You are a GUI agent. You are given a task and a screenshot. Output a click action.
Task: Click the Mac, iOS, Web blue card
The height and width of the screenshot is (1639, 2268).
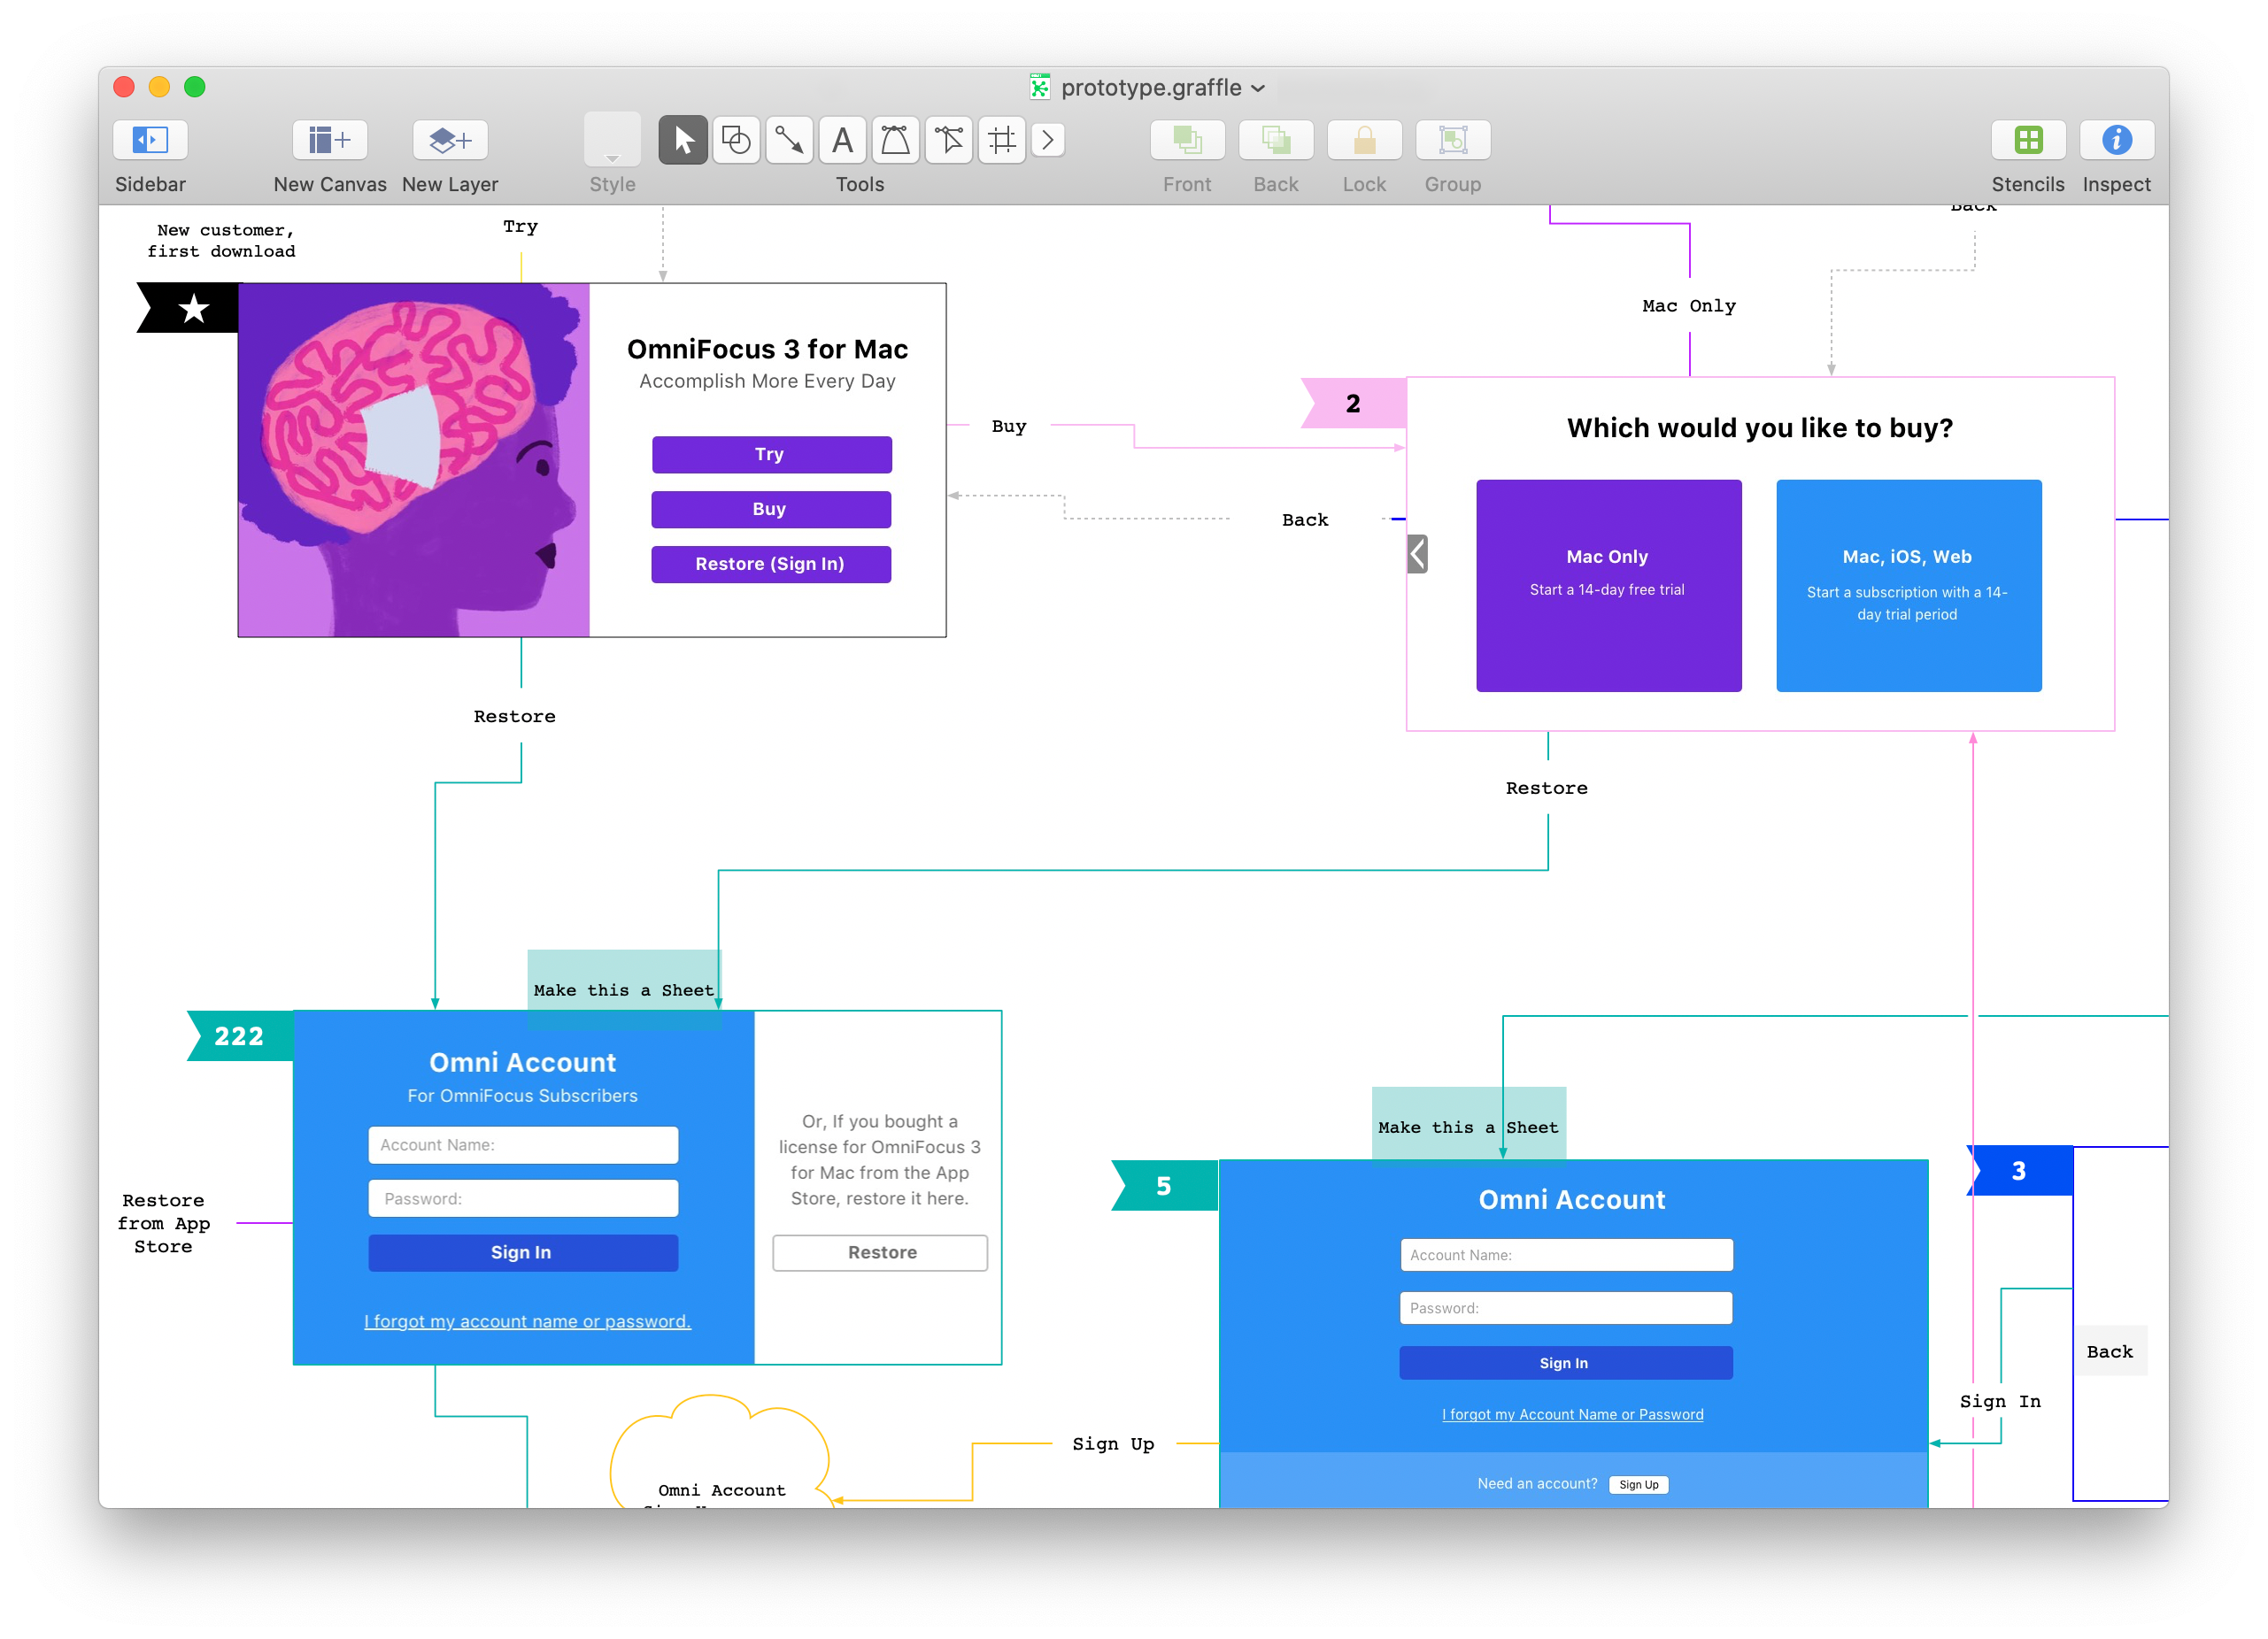[1908, 585]
